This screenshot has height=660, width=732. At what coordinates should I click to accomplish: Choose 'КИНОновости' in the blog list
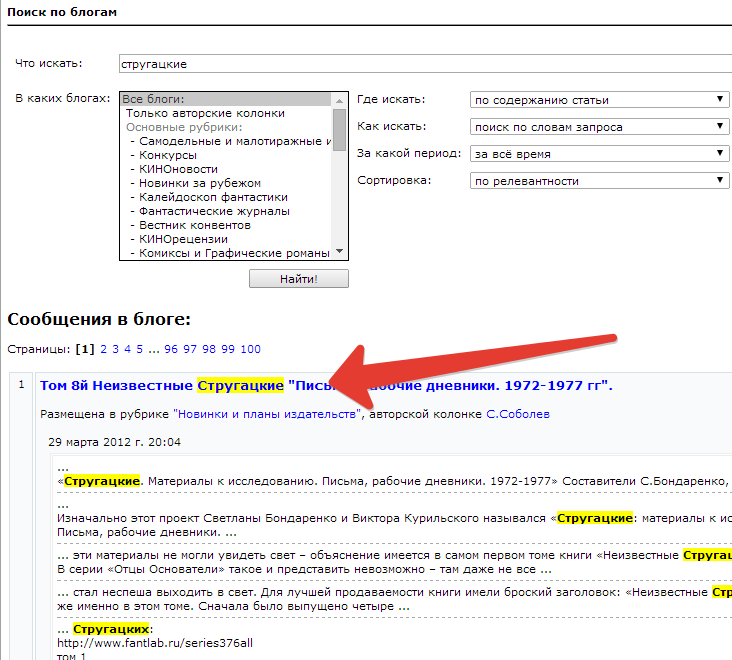pos(178,169)
